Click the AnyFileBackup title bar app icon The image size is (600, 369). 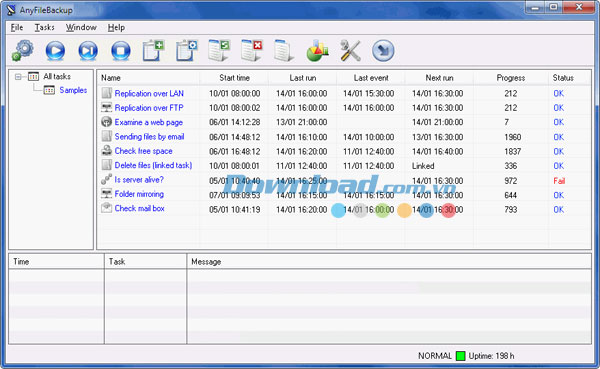tap(11, 10)
